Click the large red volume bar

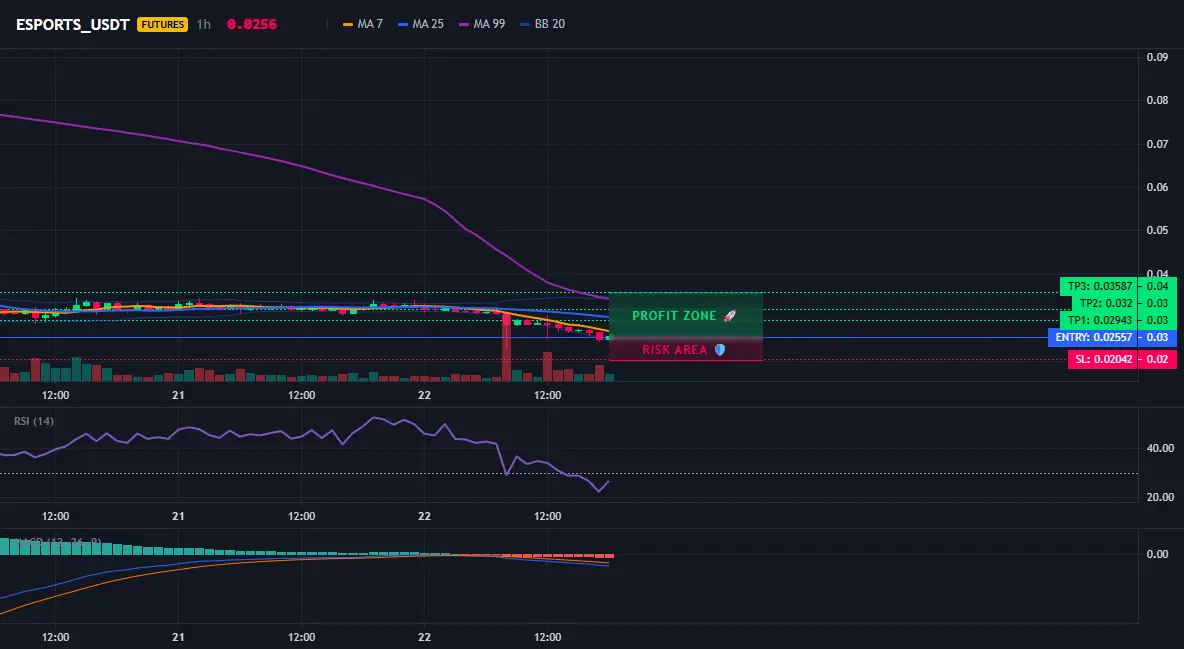[x=506, y=348]
